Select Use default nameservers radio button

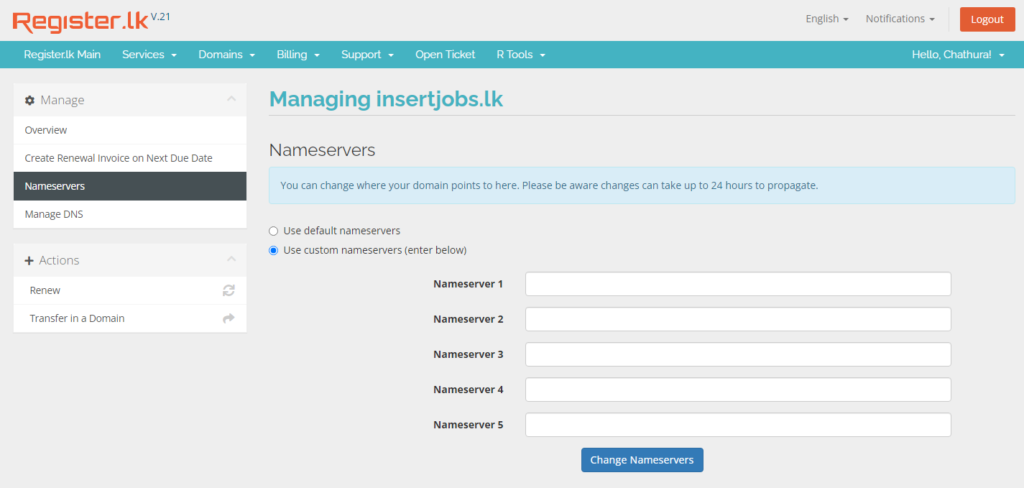tap(274, 231)
